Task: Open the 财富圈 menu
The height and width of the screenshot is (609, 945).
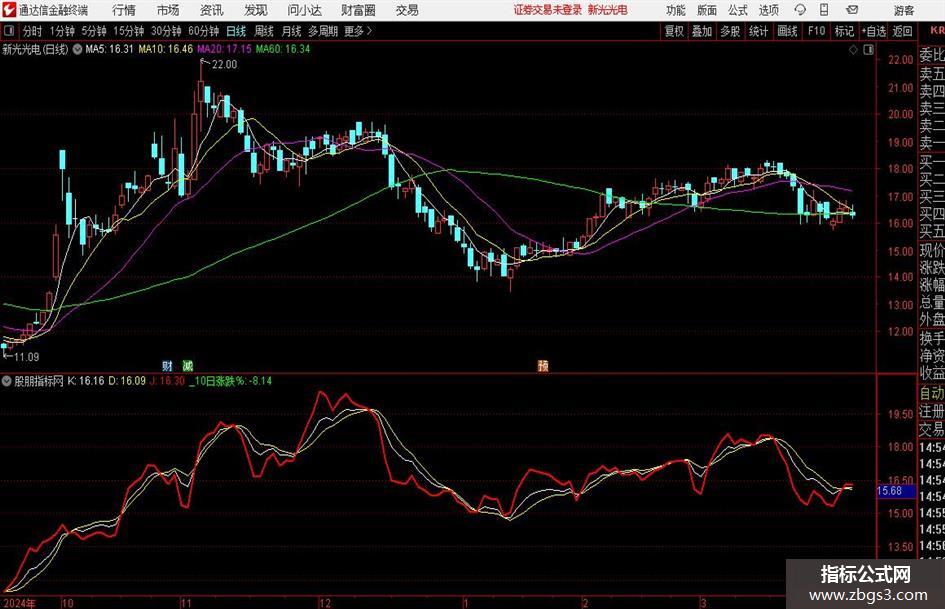Action: [x=358, y=10]
